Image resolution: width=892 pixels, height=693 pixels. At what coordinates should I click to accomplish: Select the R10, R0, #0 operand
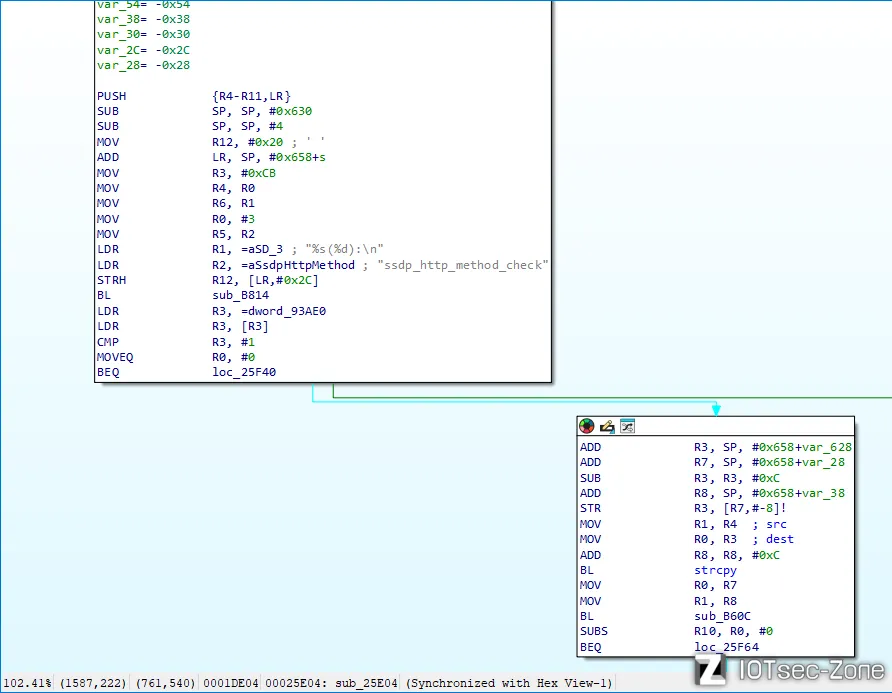pyautogui.click(x=733, y=631)
